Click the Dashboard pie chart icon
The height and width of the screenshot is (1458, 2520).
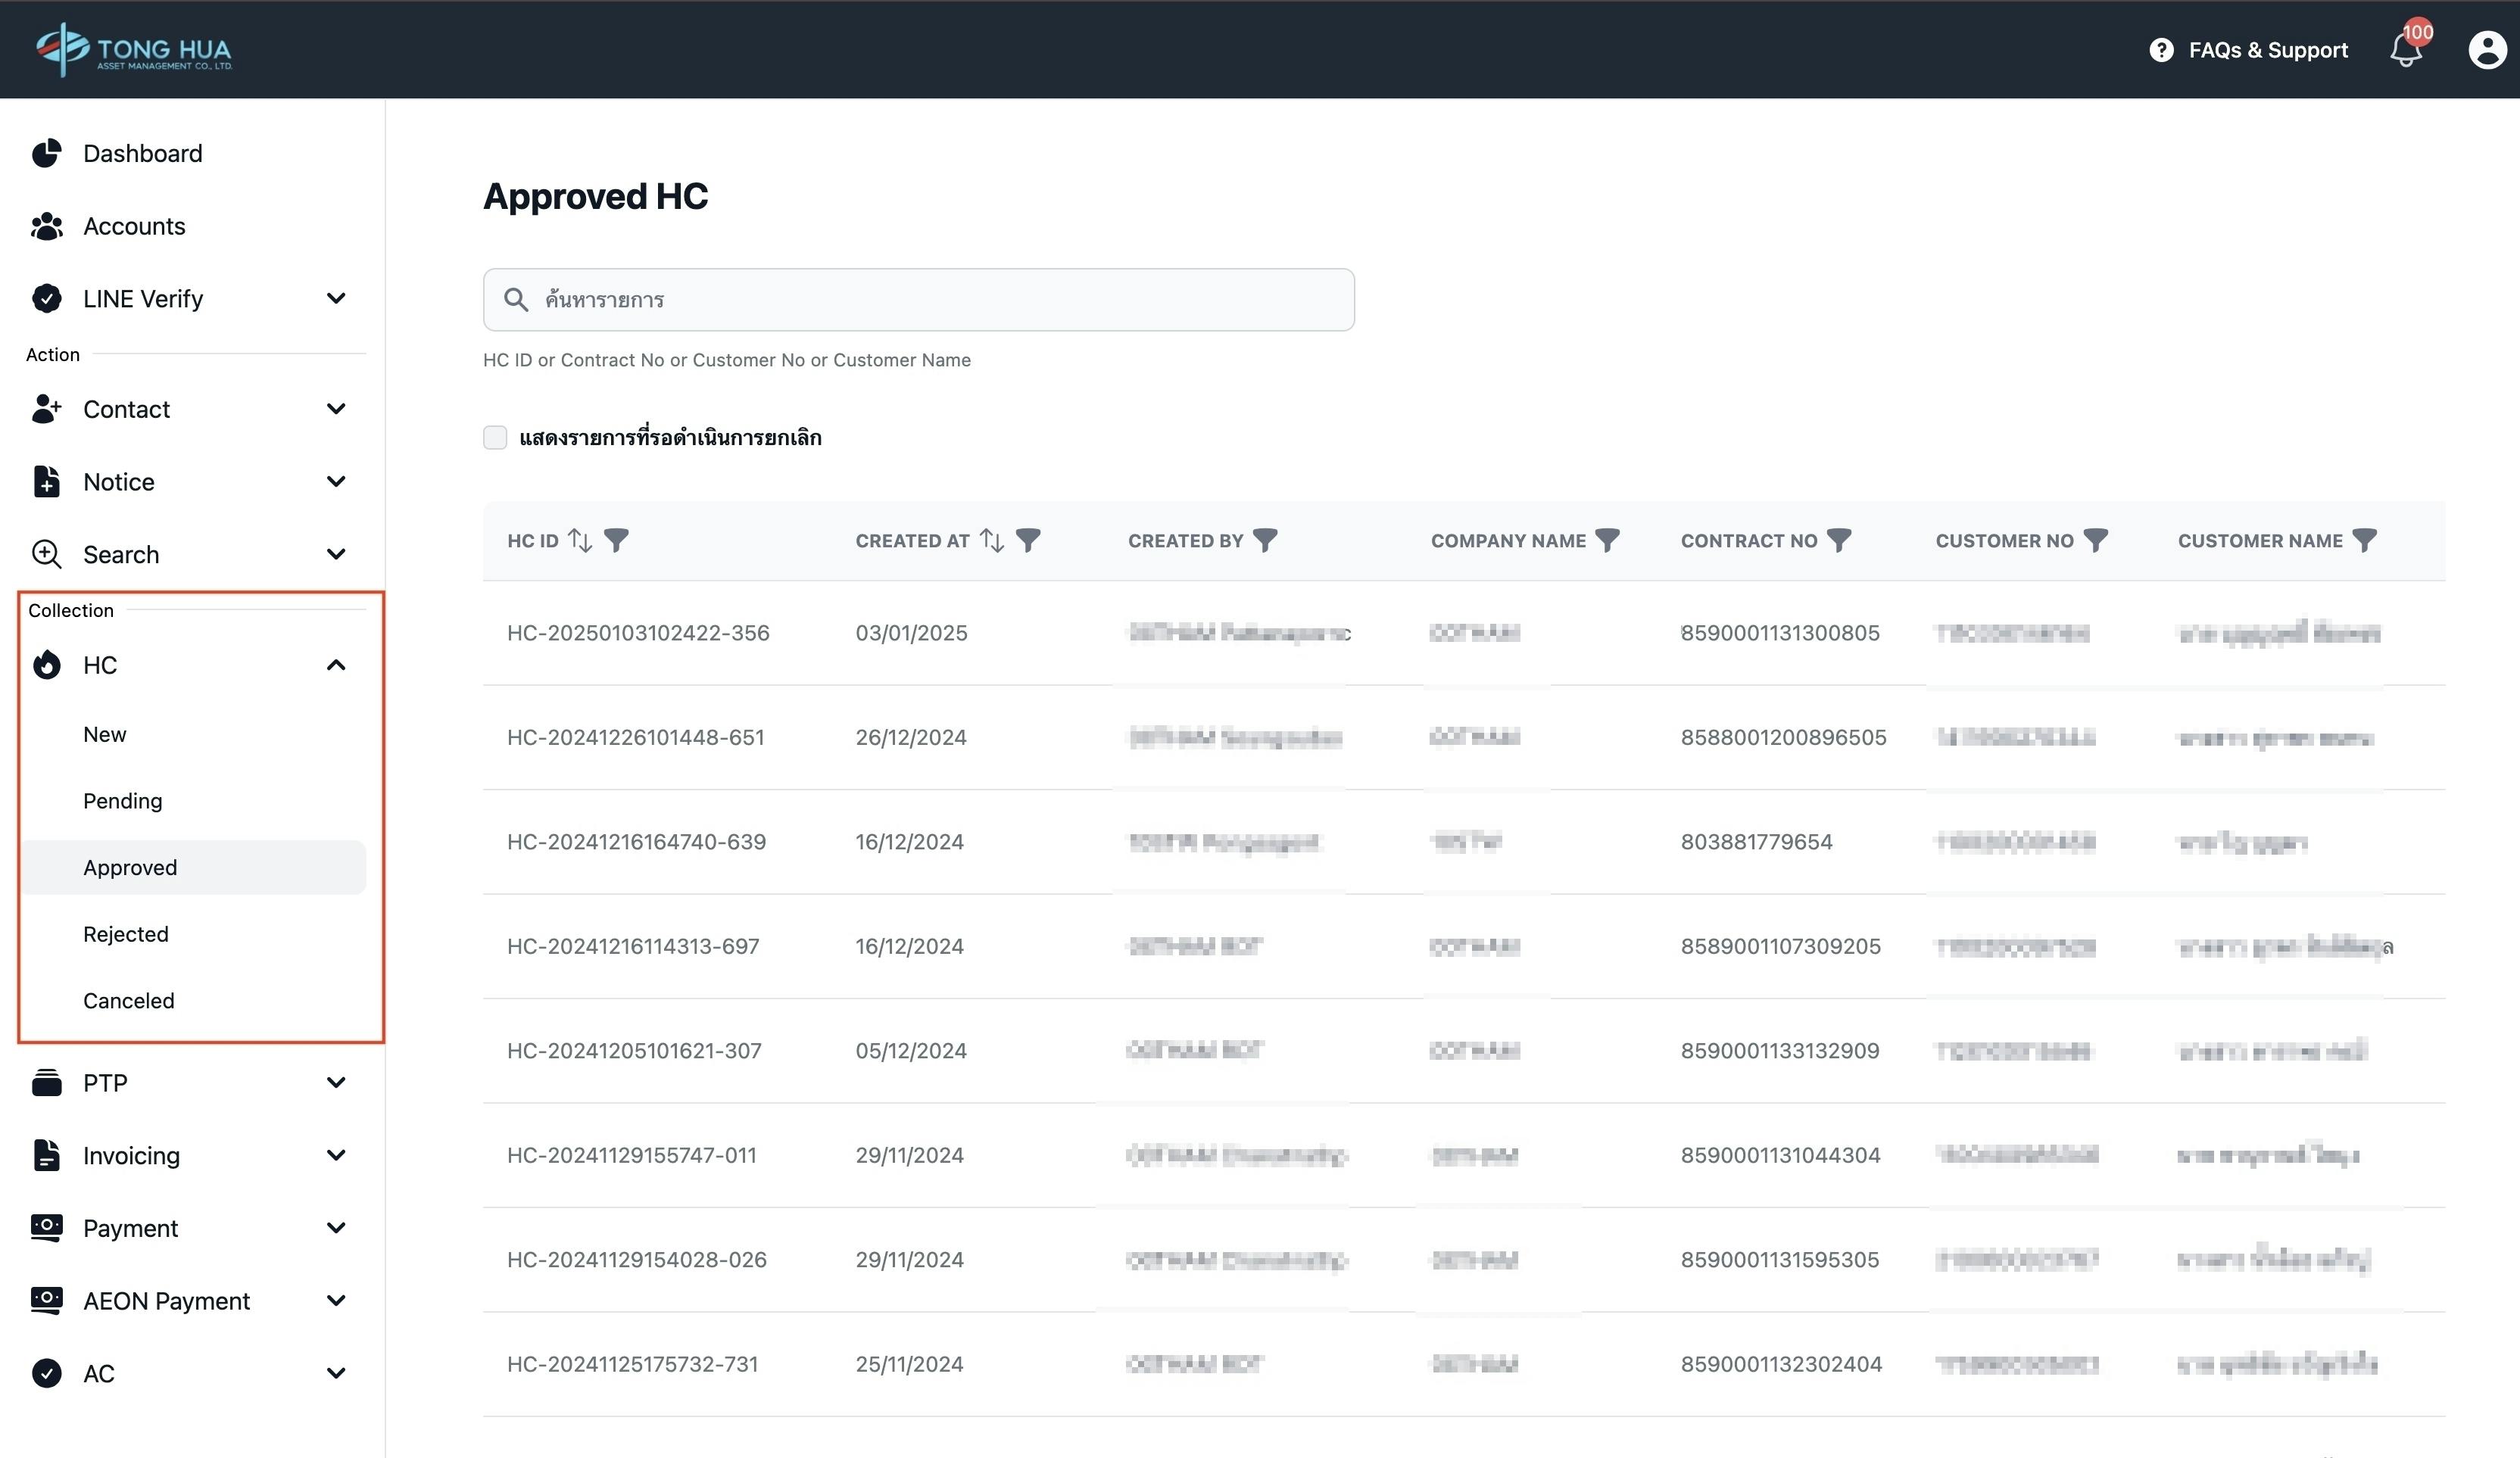[x=46, y=154]
